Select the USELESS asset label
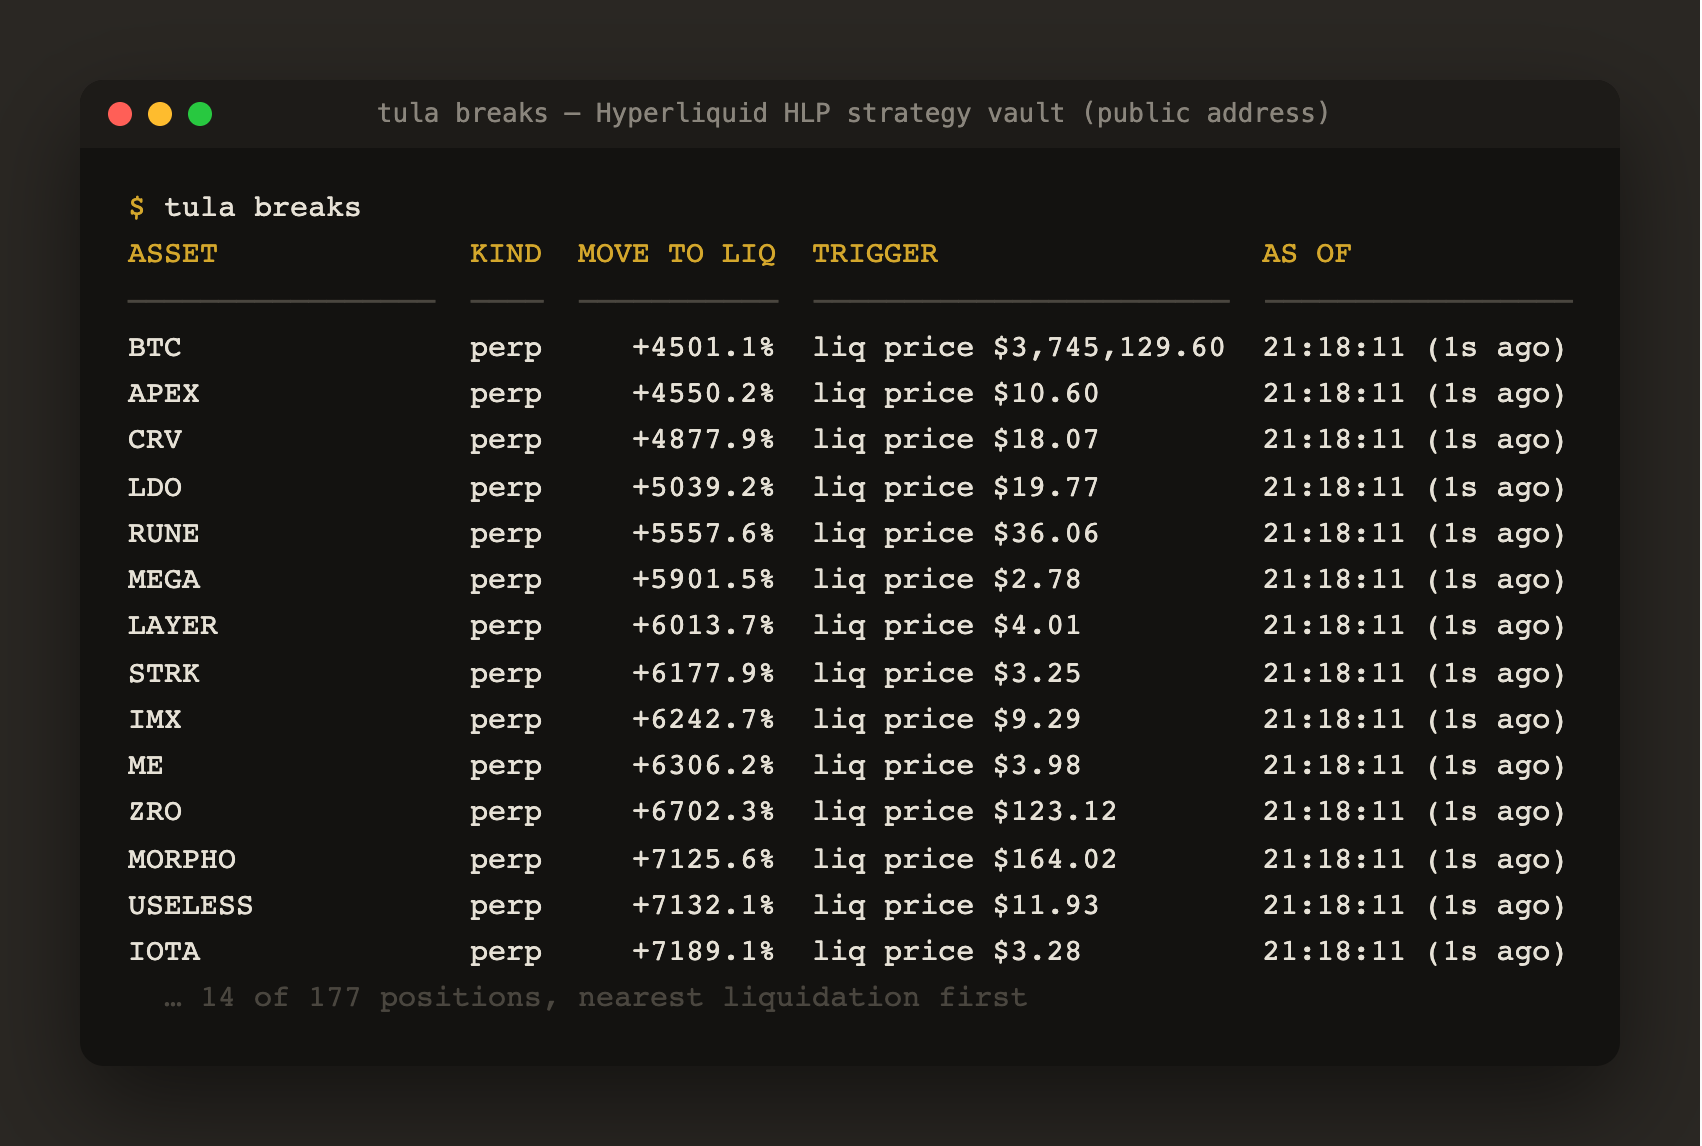 (x=191, y=906)
